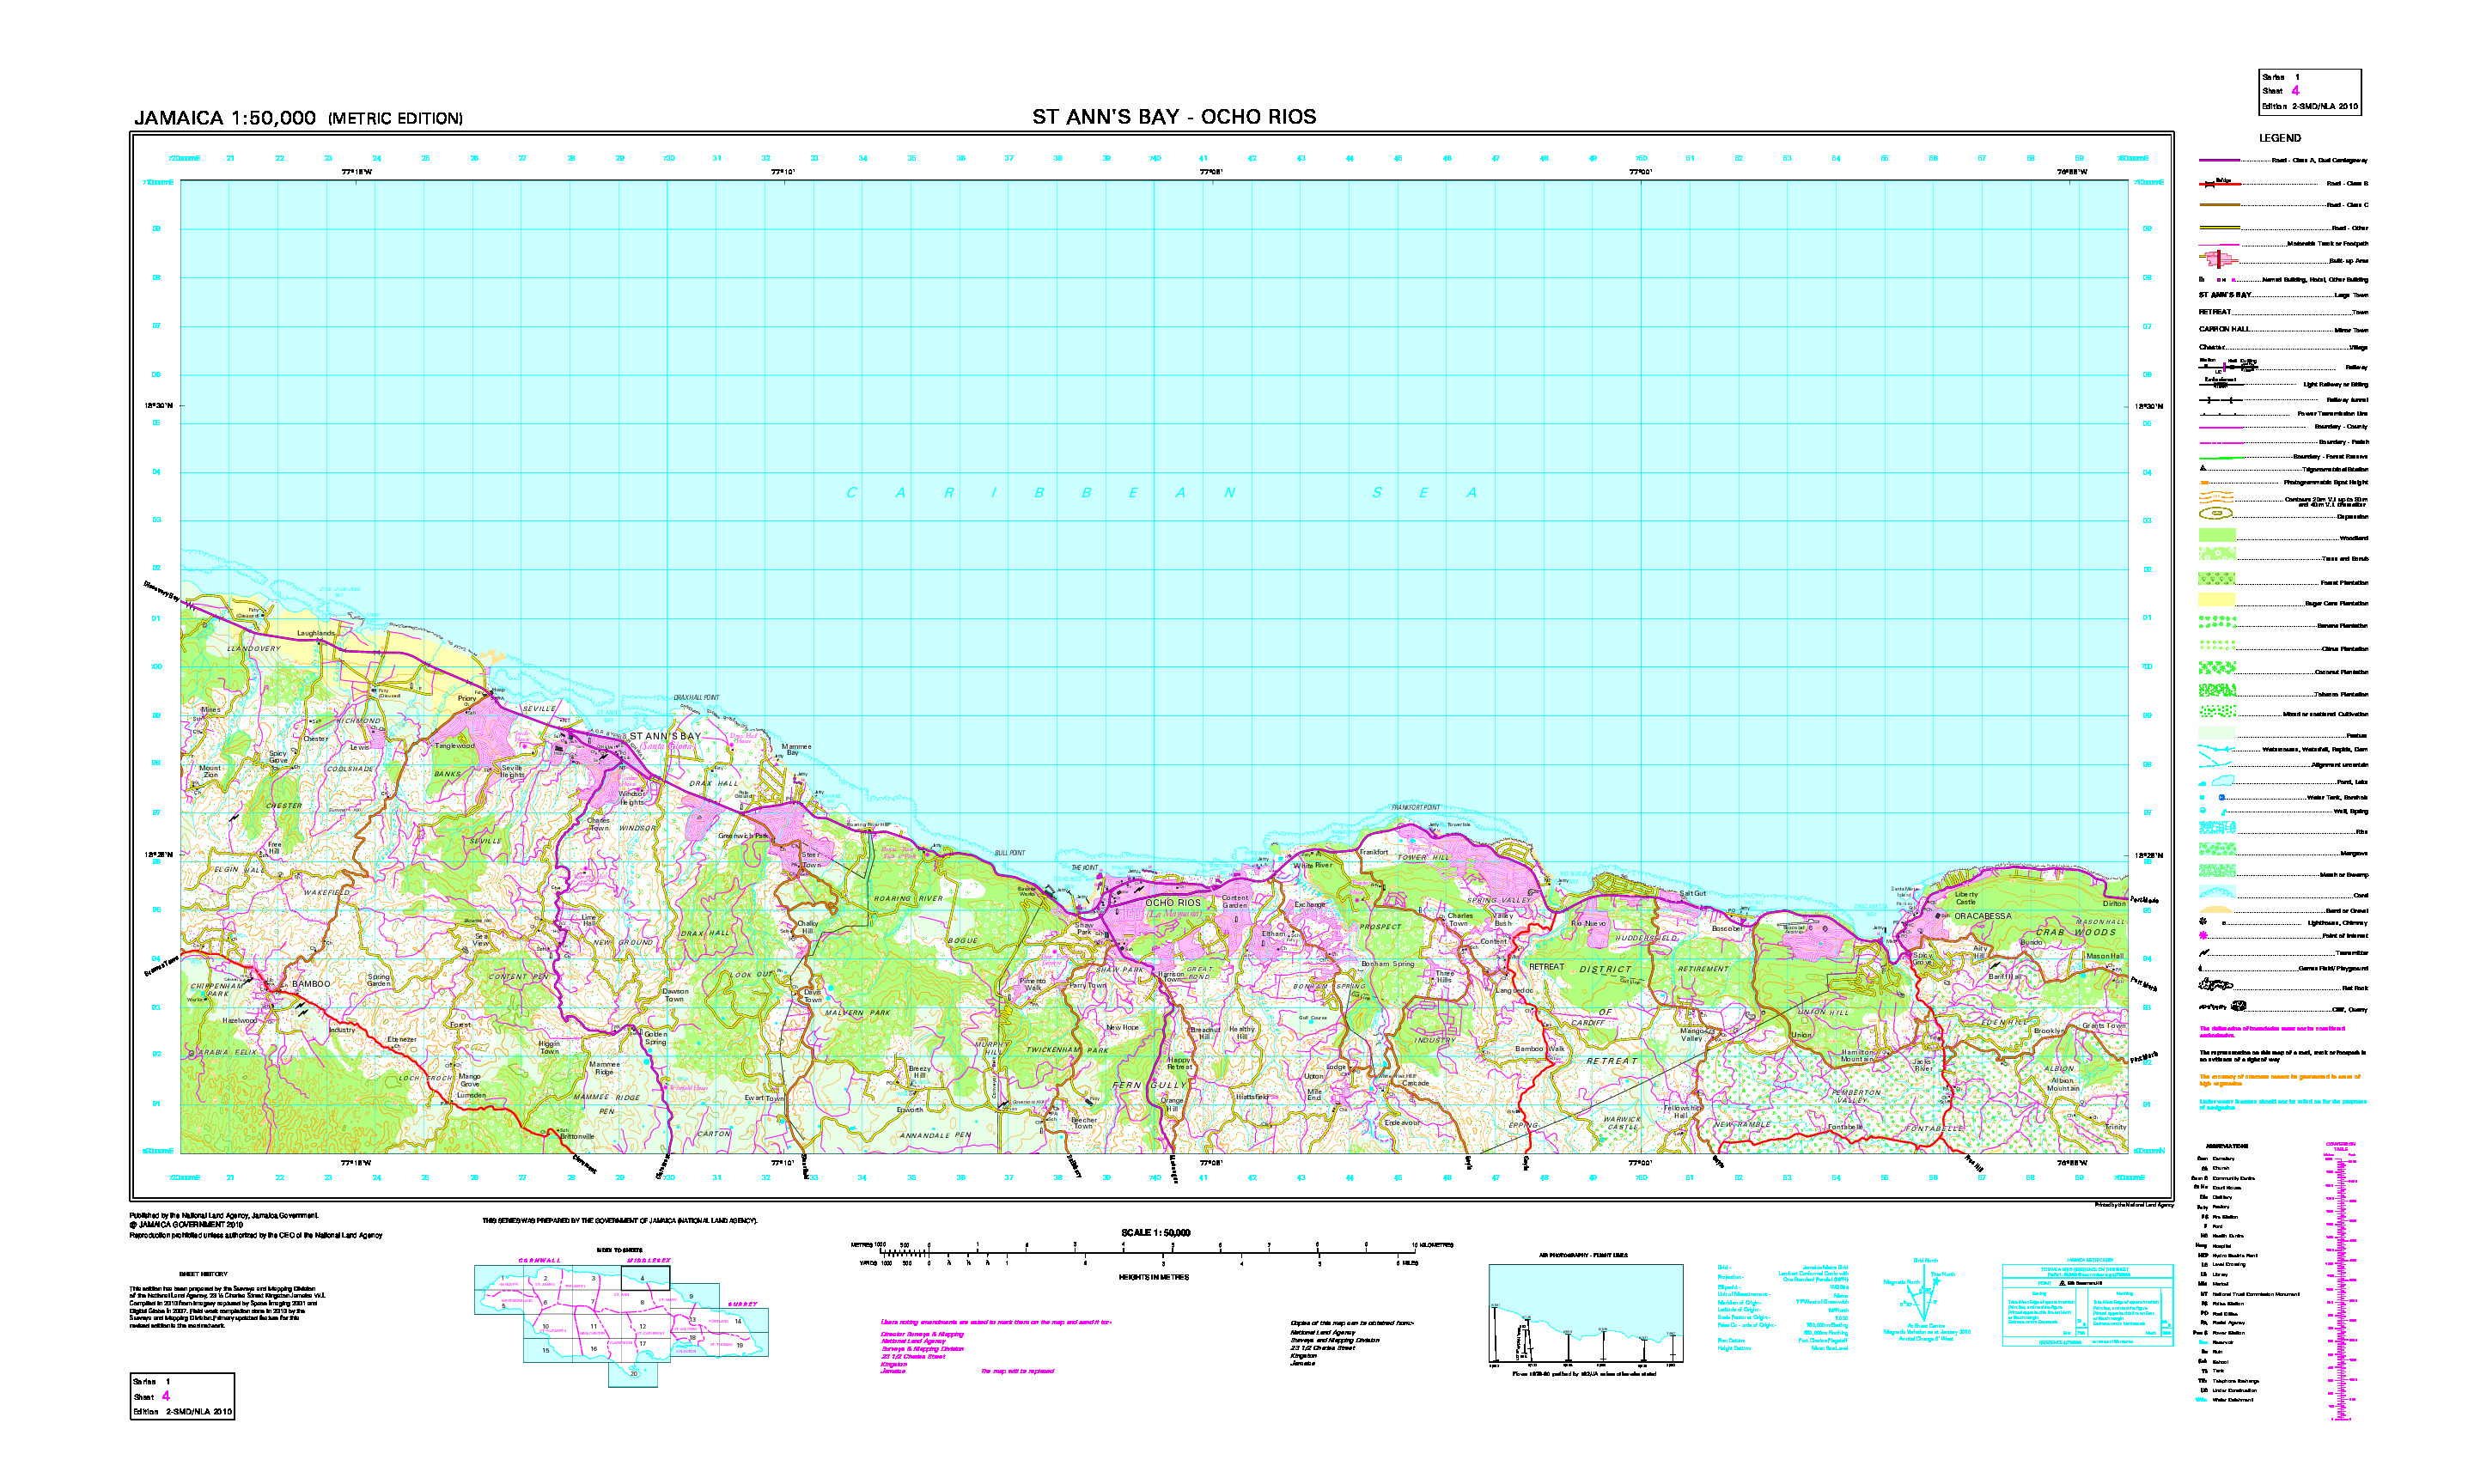Click the Mangrove pattern legend symbol

(2216, 850)
